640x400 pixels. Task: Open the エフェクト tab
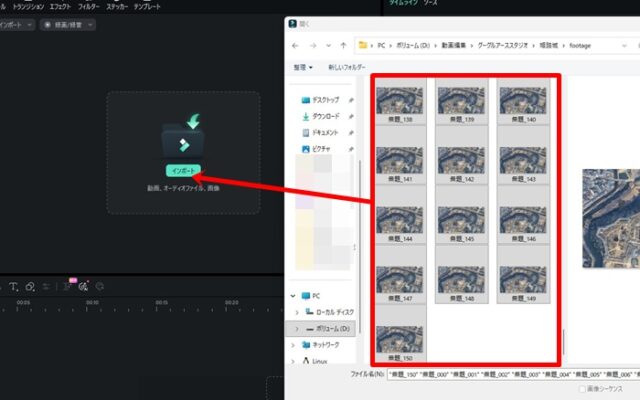(60, 6)
